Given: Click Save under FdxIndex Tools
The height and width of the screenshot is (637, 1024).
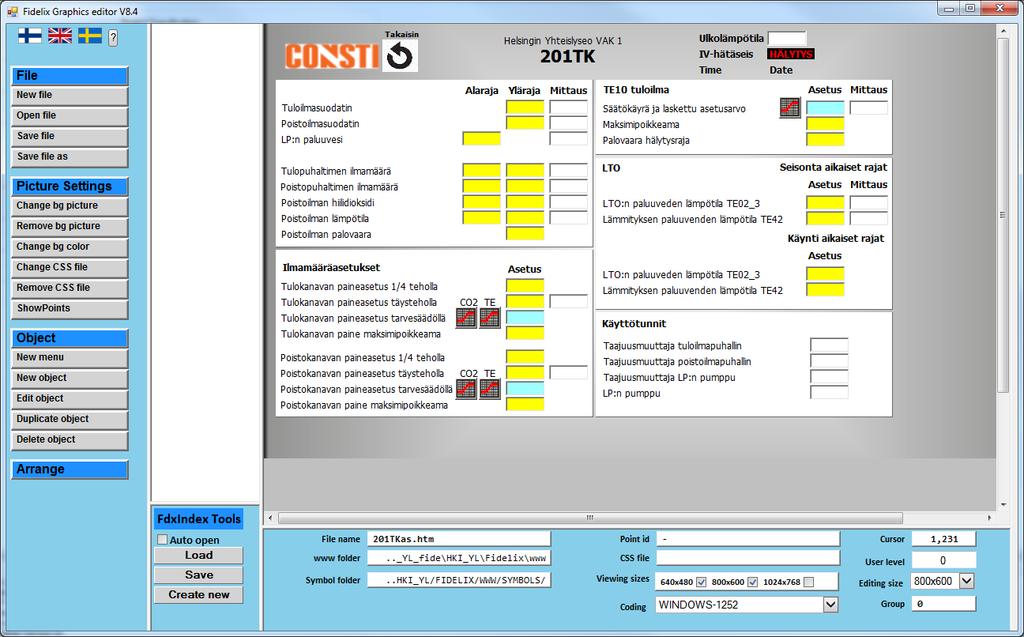Looking at the screenshot, I should 199,575.
